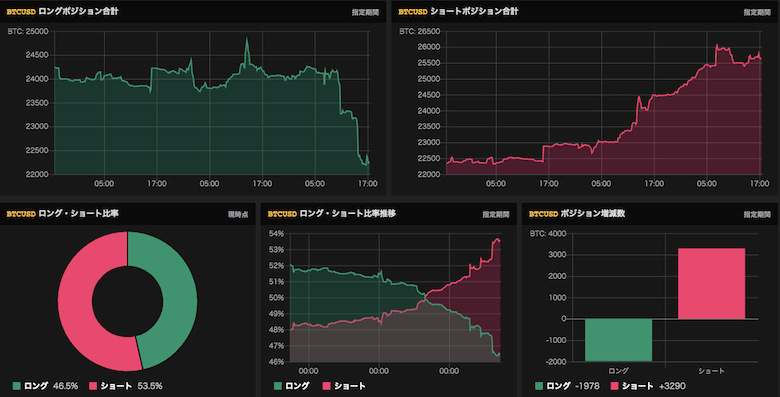Image resolution: width=780 pixels, height=397 pixels.
Task: Click the green ロング negative bar
Action: pyautogui.click(x=618, y=340)
